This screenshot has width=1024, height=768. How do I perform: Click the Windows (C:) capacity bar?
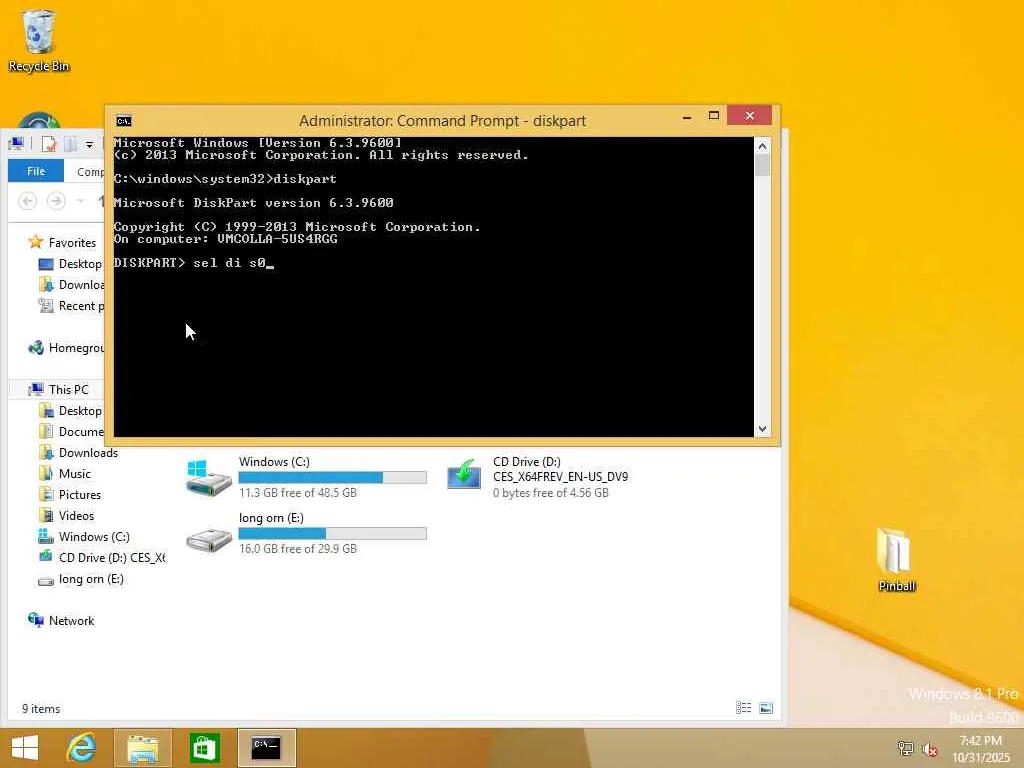[x=332, y=477]
